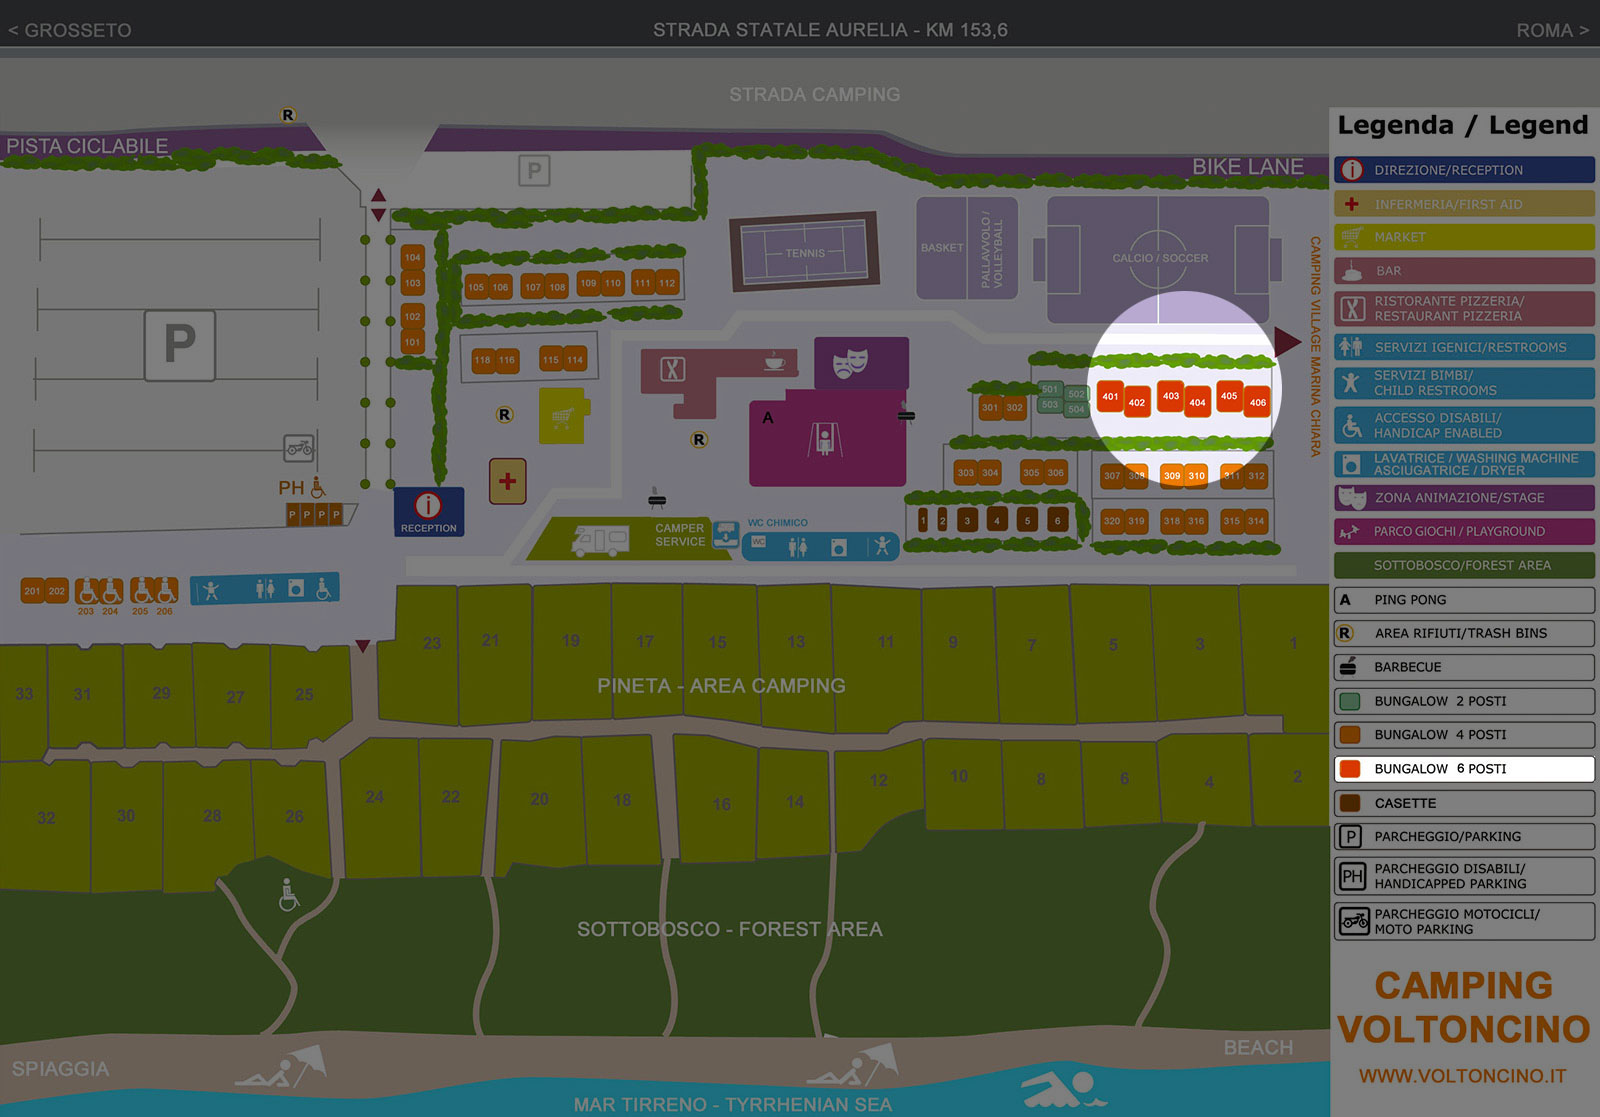Image resolution: width=1600 pixels, height=1117 pixels.
Task: Select Parcheggio Disabili/Handicapped Parking legend row
Action: pyautogui.click(x=1464, y=876)
